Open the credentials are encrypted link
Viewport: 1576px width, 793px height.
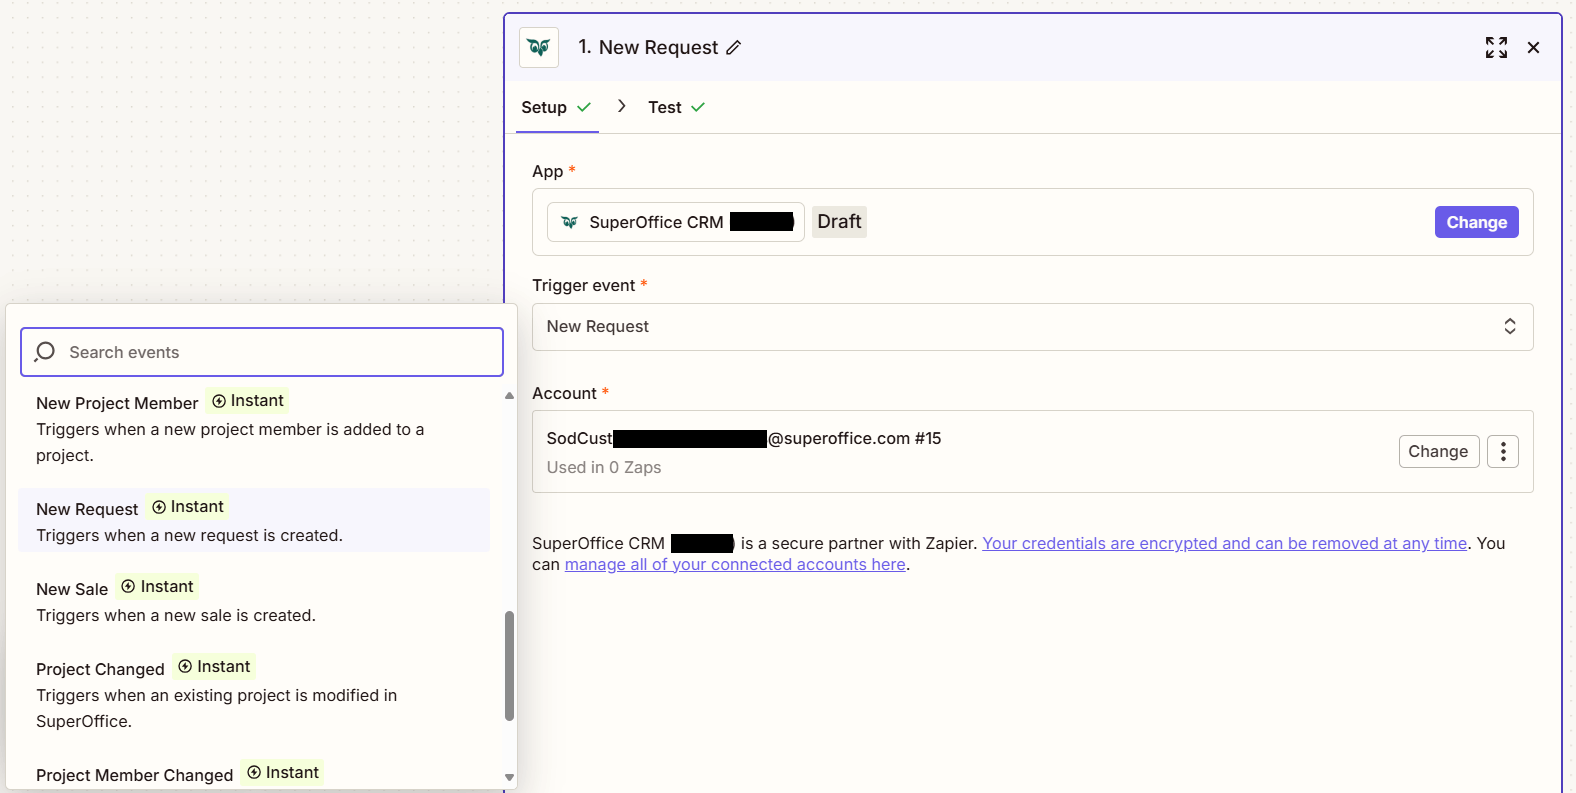click(1224, 543)
